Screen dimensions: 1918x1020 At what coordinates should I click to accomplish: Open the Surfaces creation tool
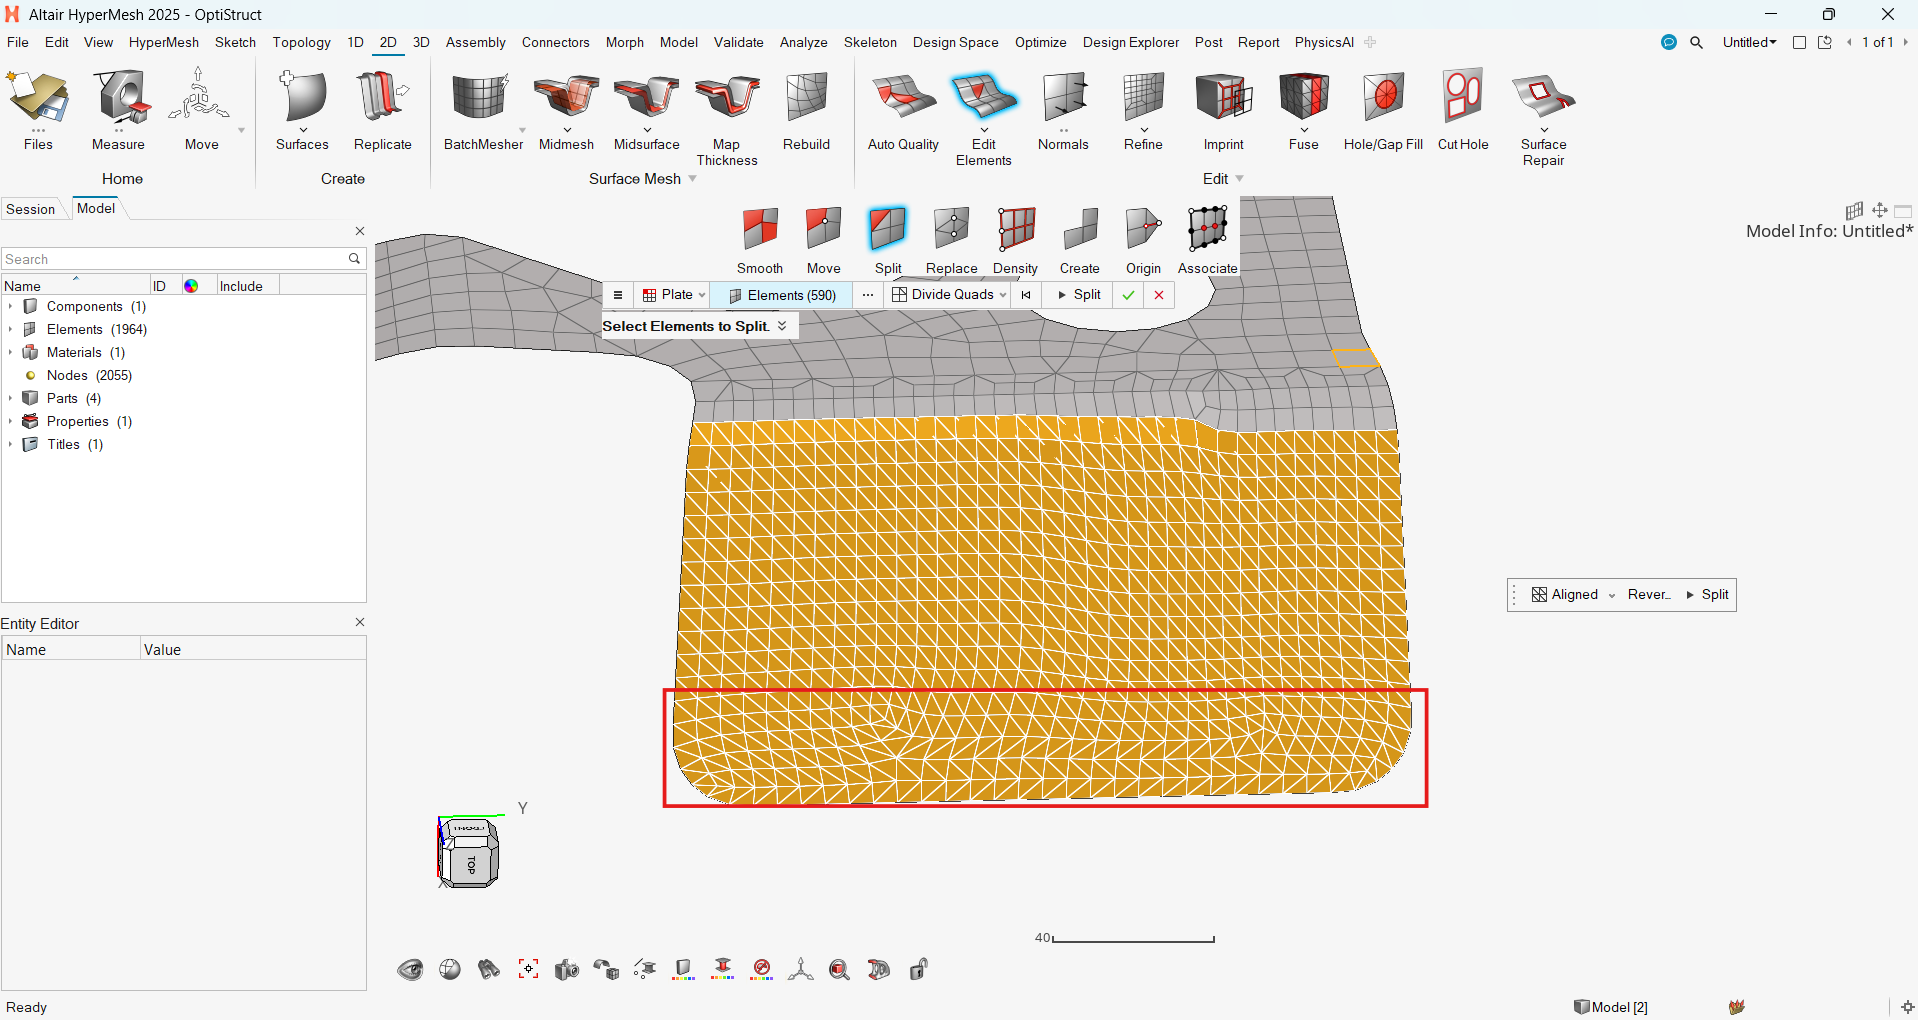click(x=302, y=110)
